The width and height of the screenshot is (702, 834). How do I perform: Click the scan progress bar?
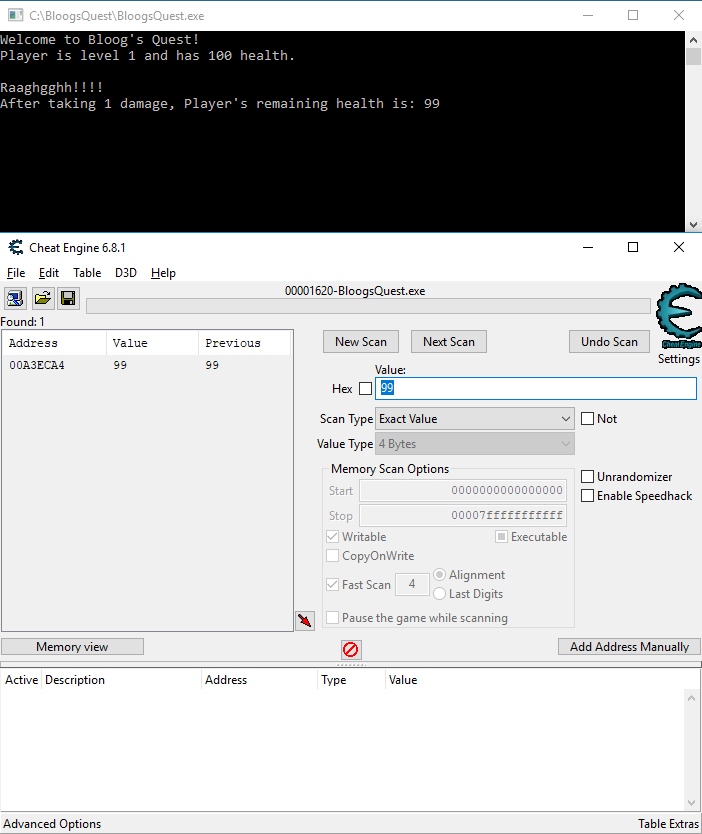point(368,306)
